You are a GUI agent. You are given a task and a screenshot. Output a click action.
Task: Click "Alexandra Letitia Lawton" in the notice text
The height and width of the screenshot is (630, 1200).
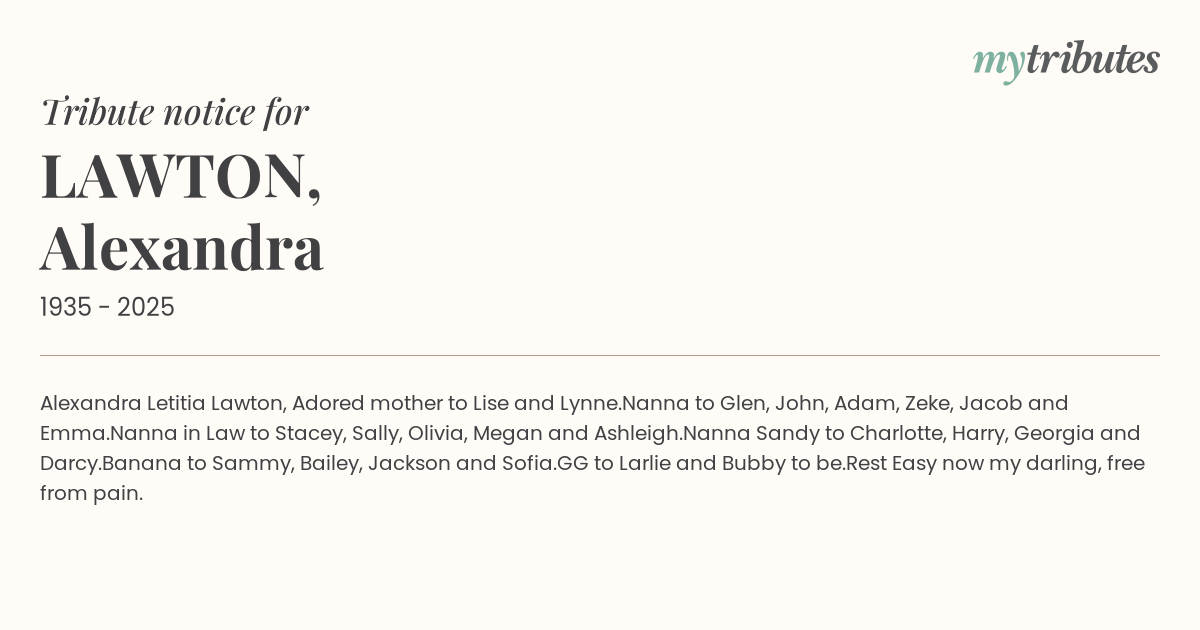coord(162,403)
